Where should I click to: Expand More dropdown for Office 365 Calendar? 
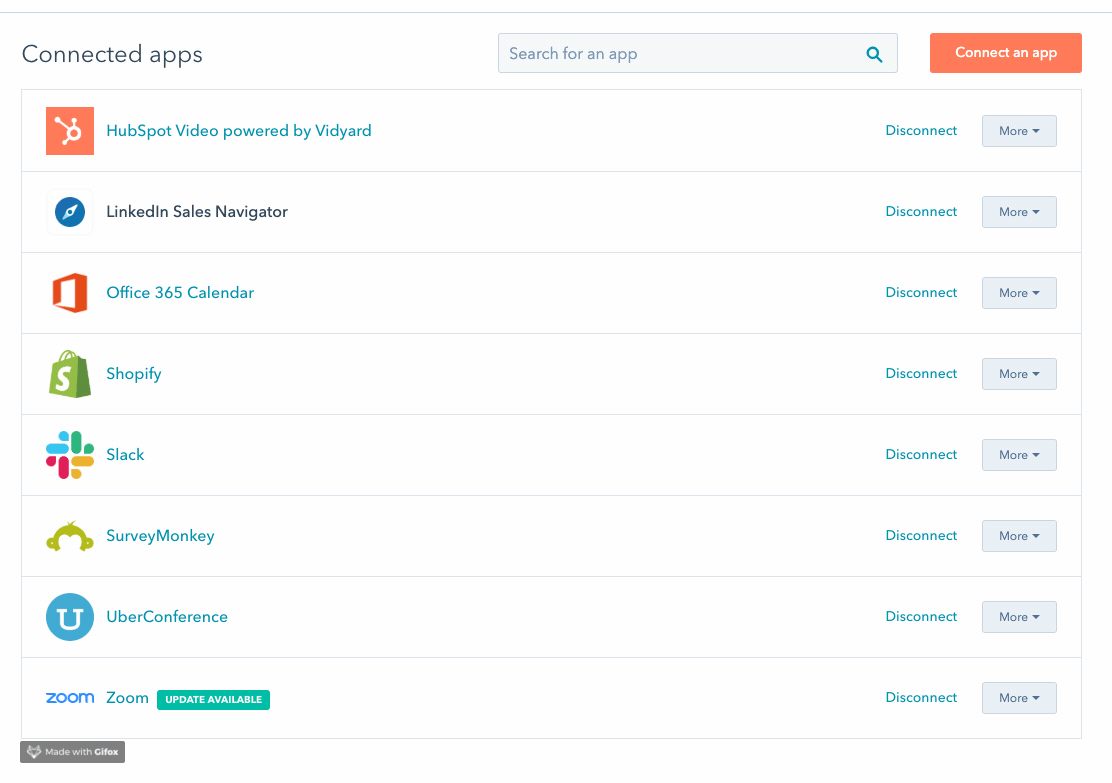coord(1019,293)
